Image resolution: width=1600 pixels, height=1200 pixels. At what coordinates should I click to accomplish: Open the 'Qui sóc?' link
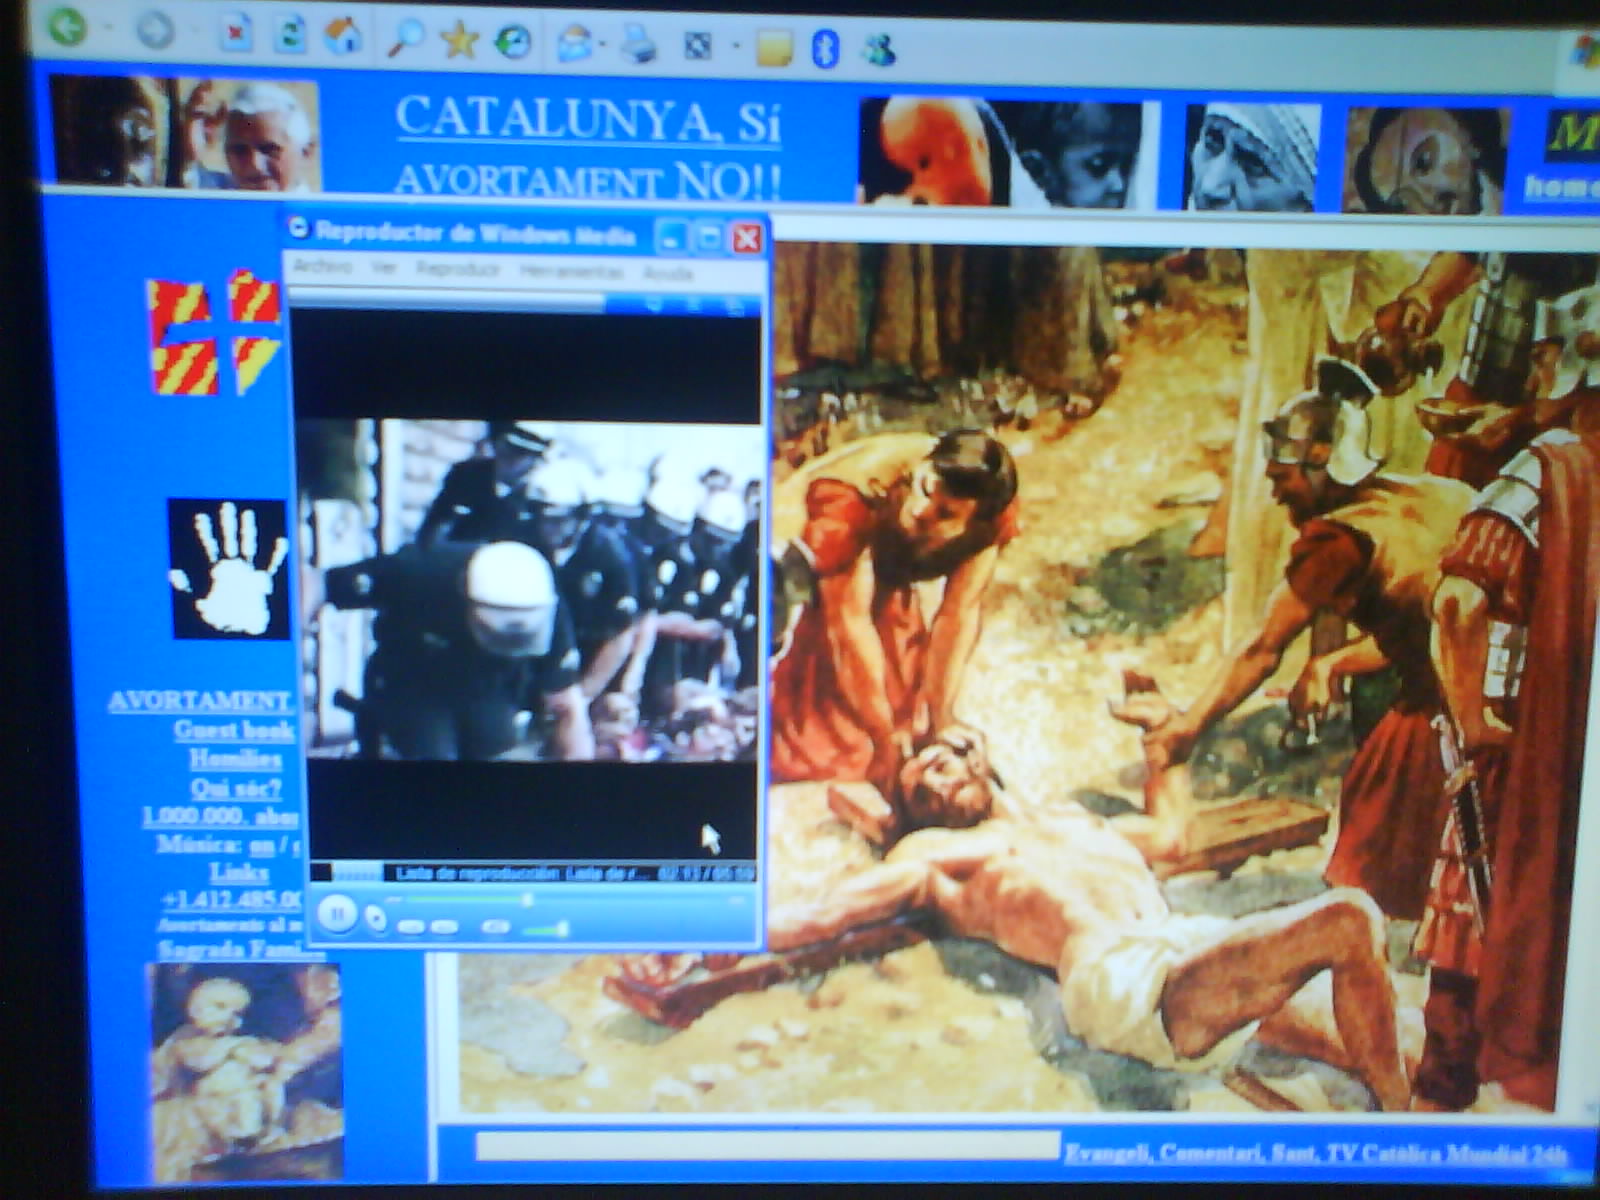point(236,788)
